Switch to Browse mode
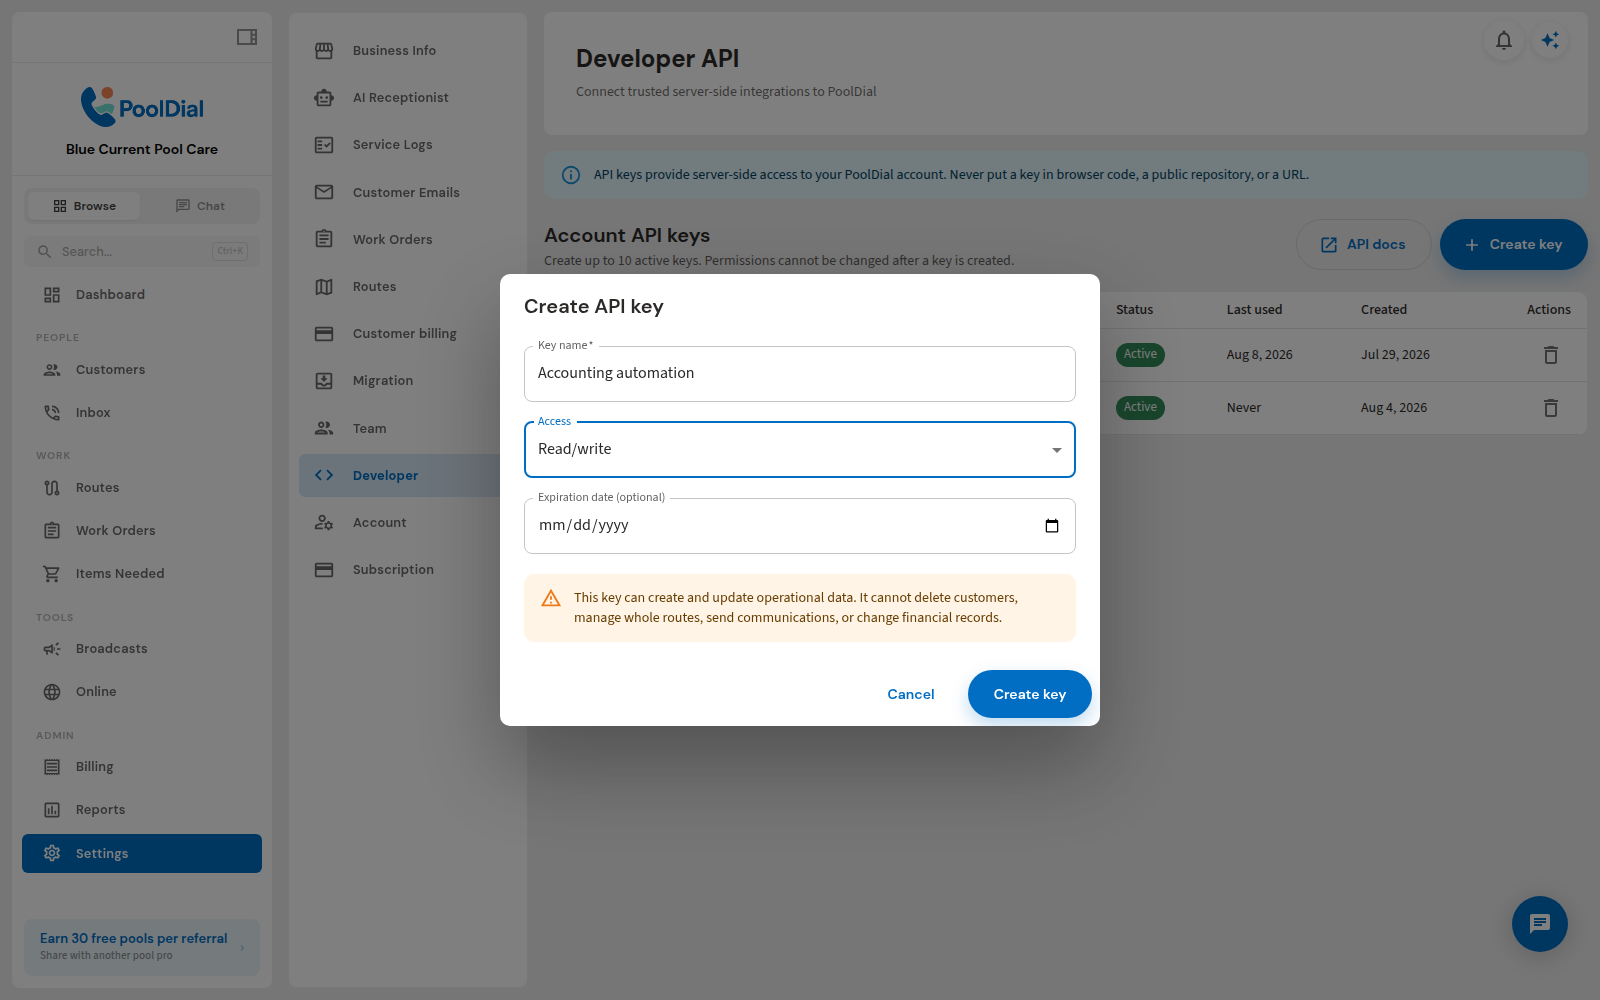Screen dimensions: 1600x1000 (x=84, y=206)
